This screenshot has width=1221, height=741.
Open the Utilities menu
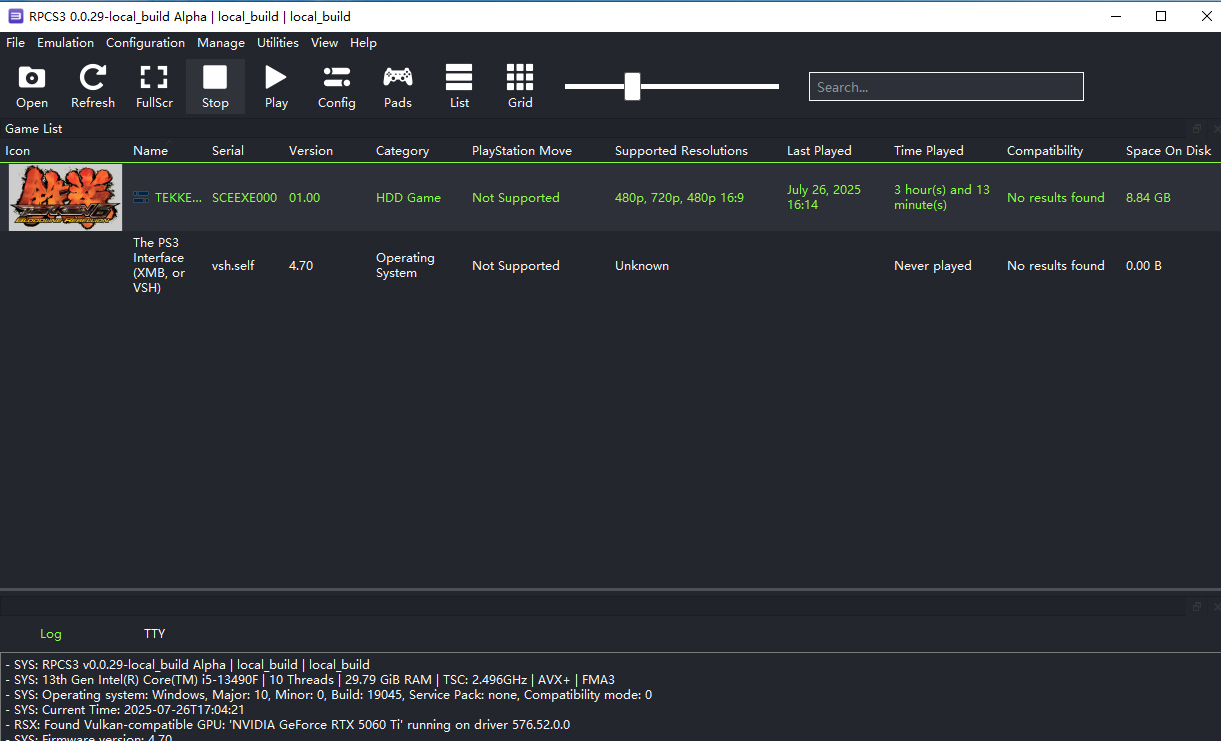(278, 43)
